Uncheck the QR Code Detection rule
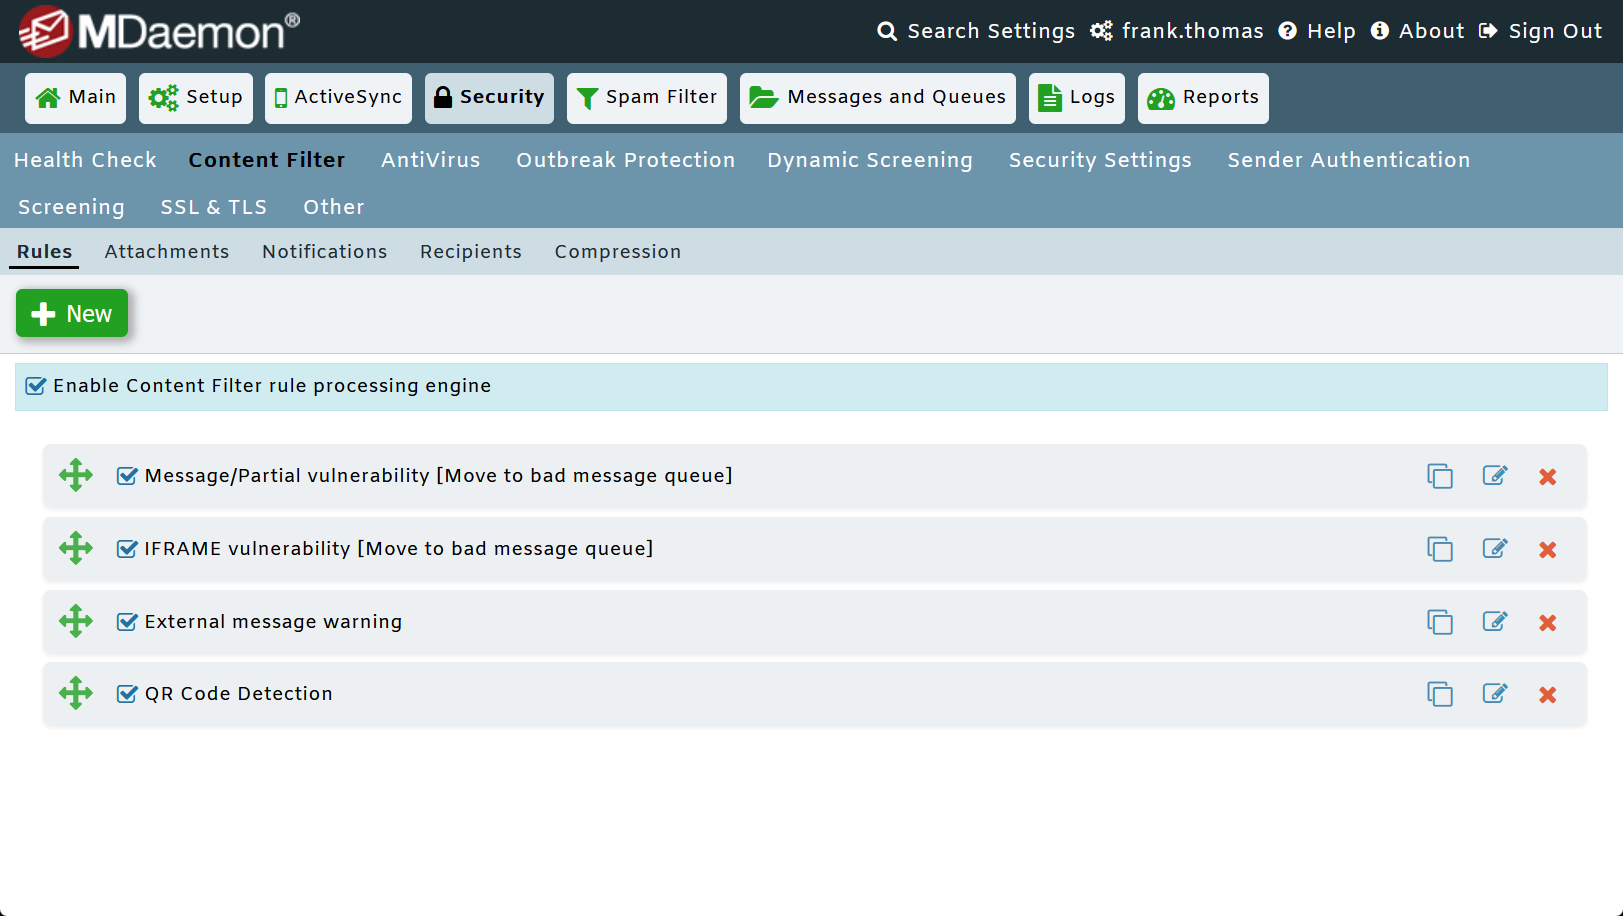Viewport: 1623px width, 916px height. (126, 692)
